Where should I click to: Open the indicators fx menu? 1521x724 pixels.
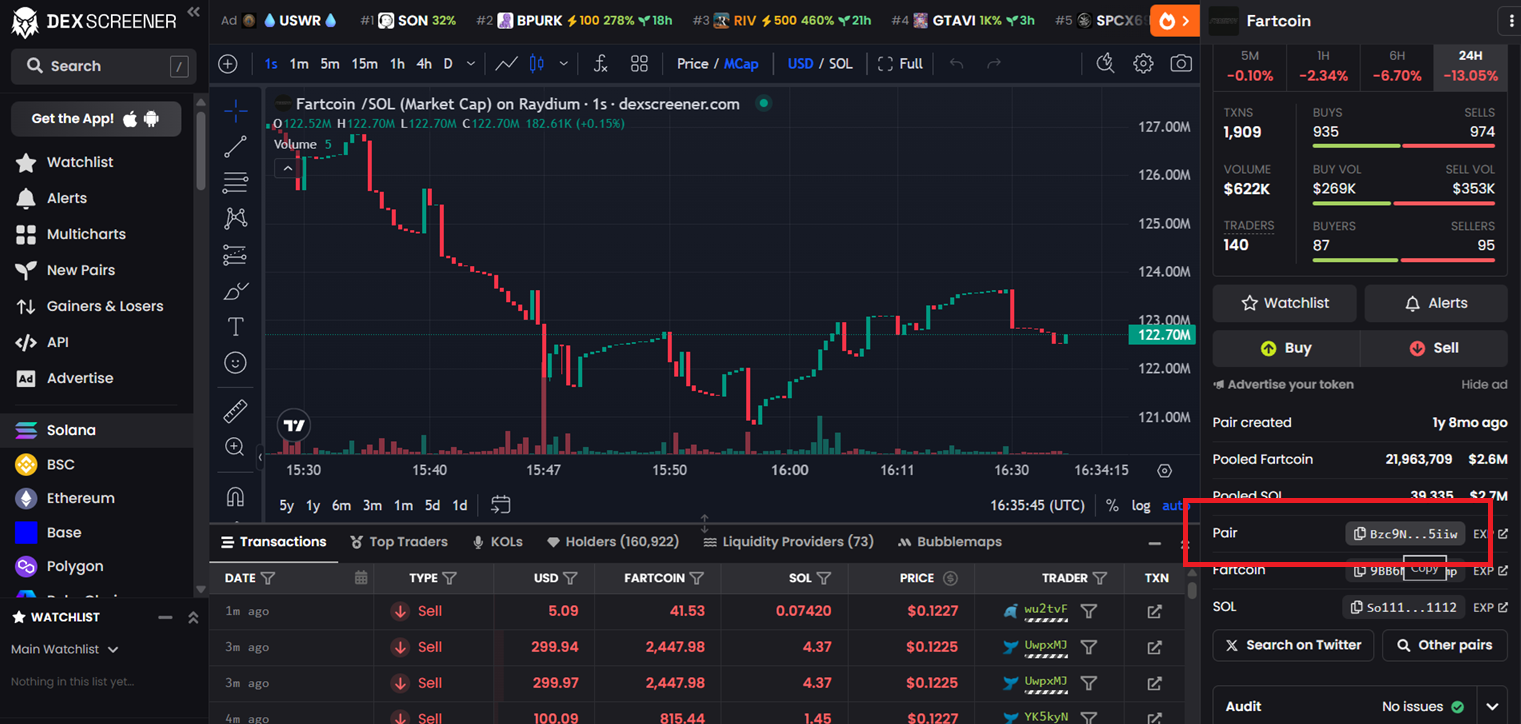(x=600, y=64)
